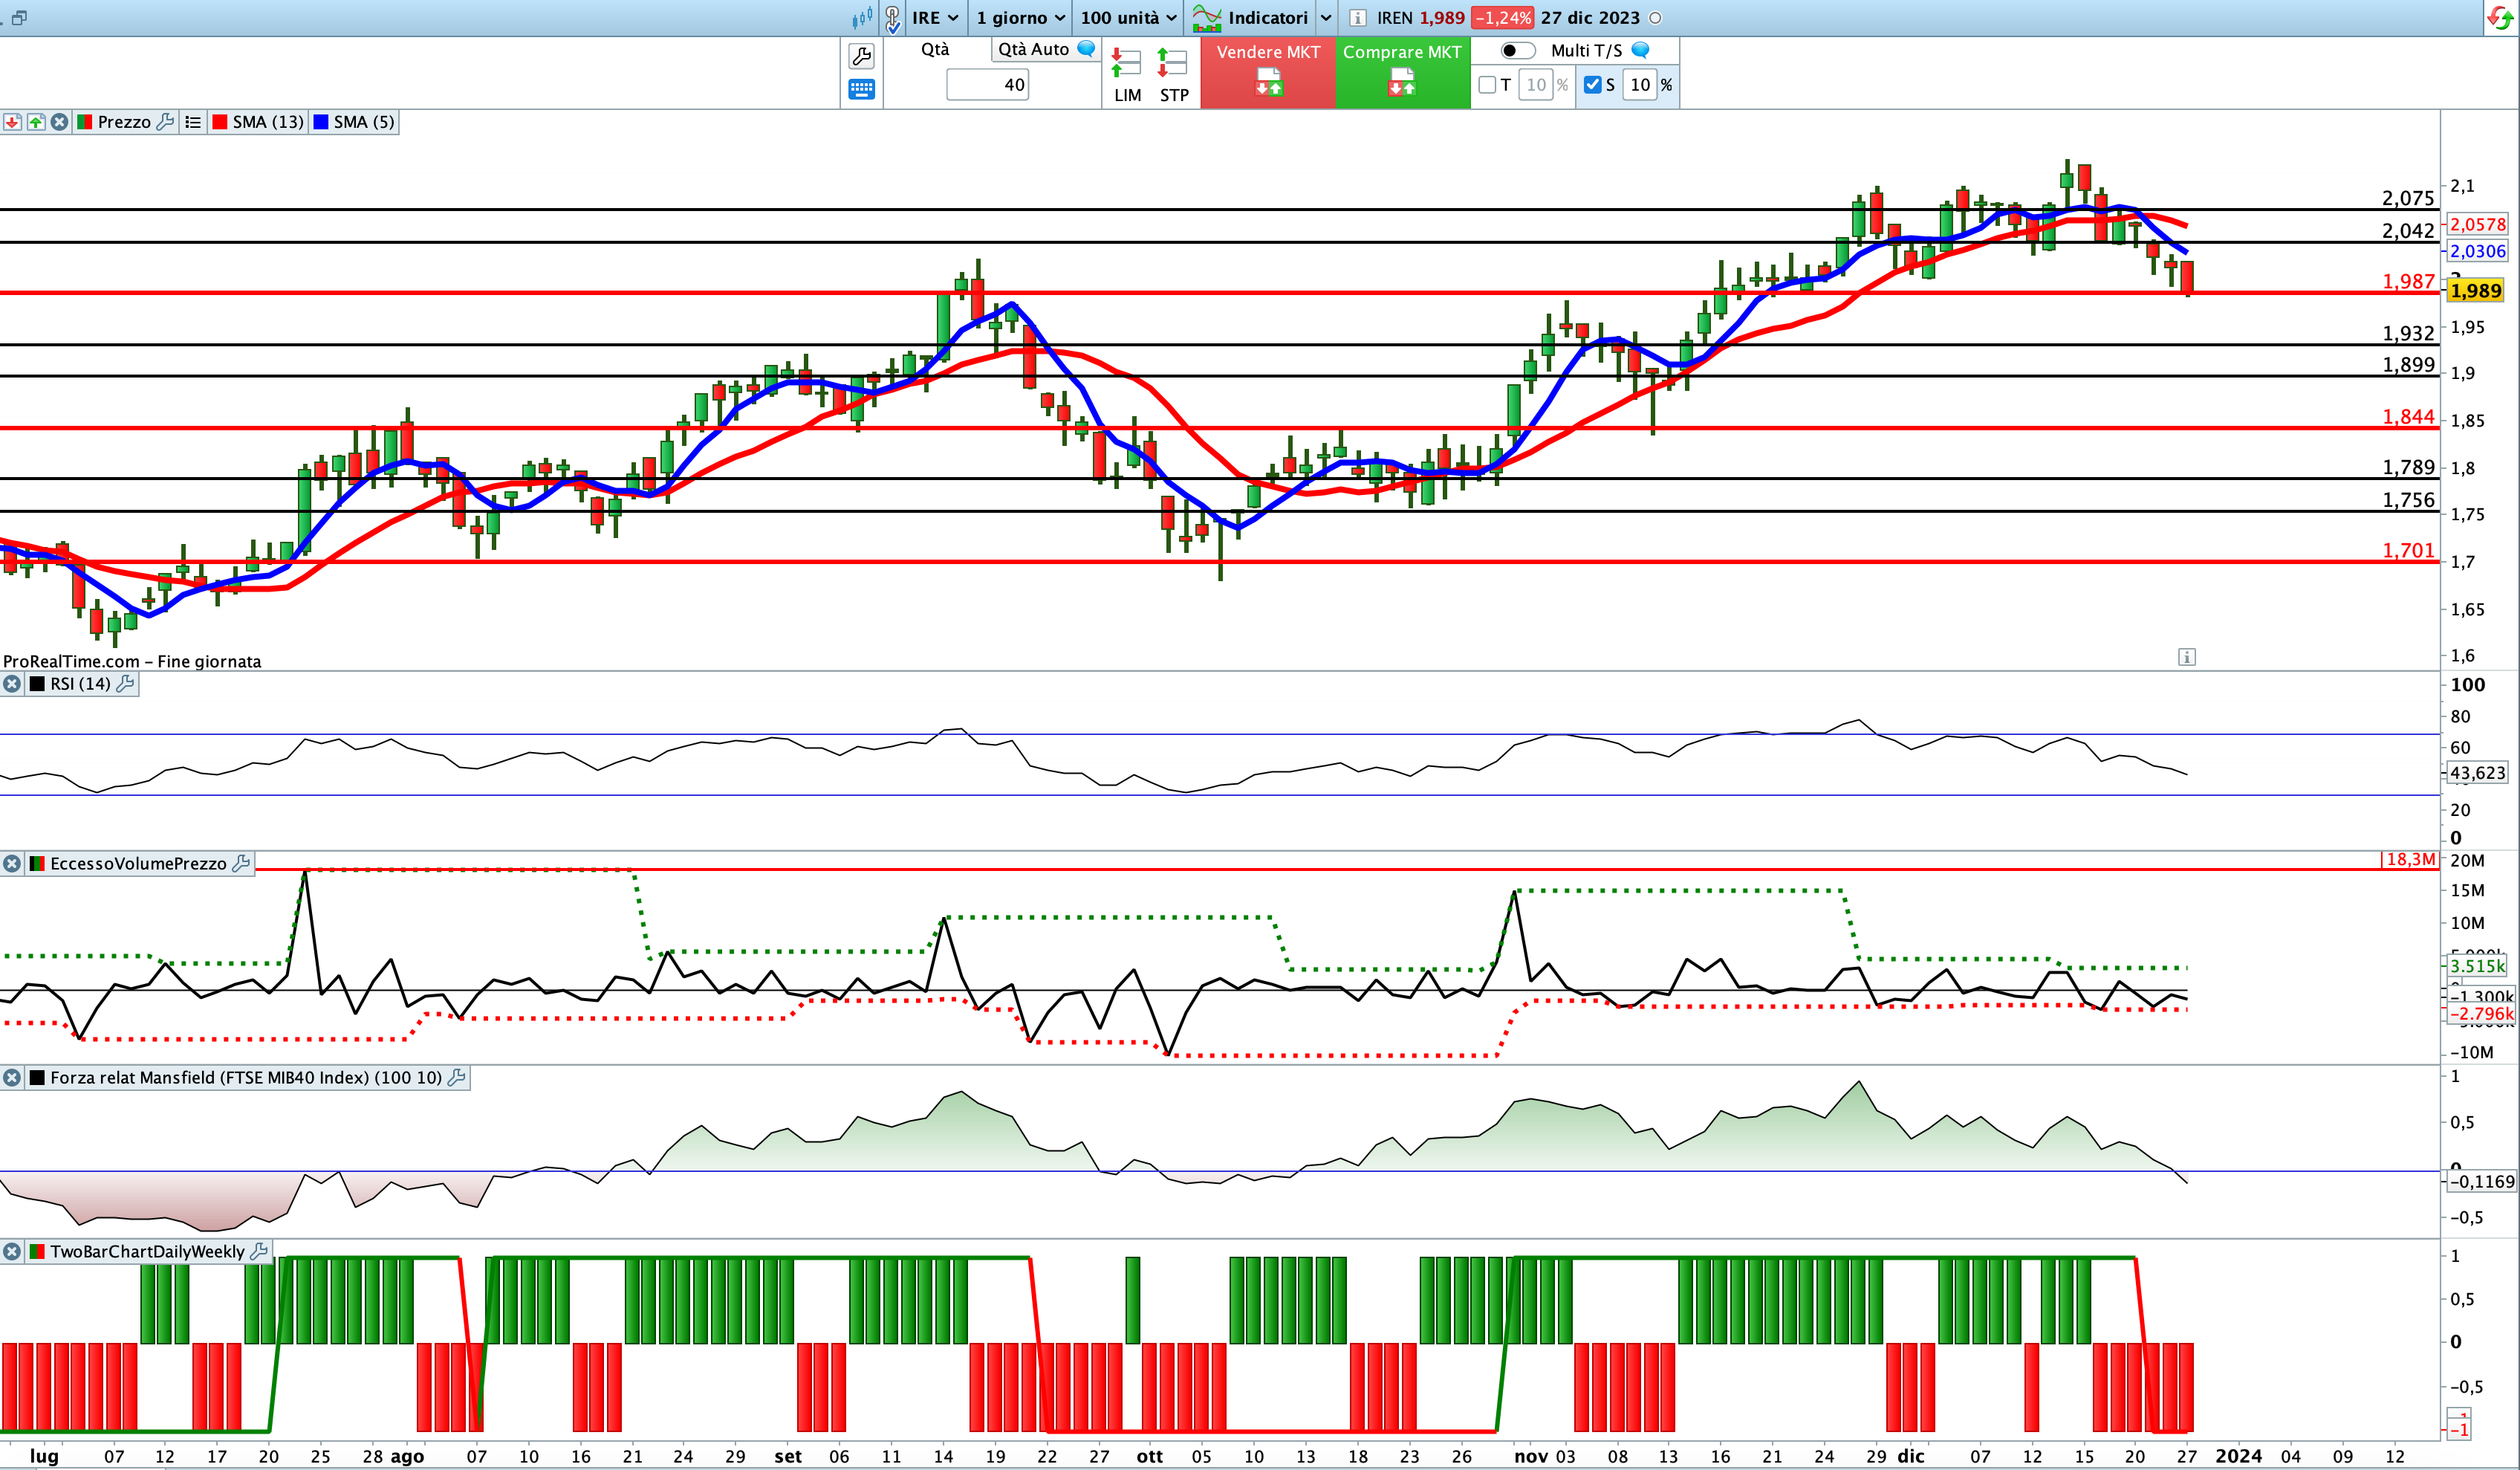The image size is (2520, 1470).
Task: Click the Prezzo red-green color swatch
Action: pyautogui.click(x=85, y=122)
